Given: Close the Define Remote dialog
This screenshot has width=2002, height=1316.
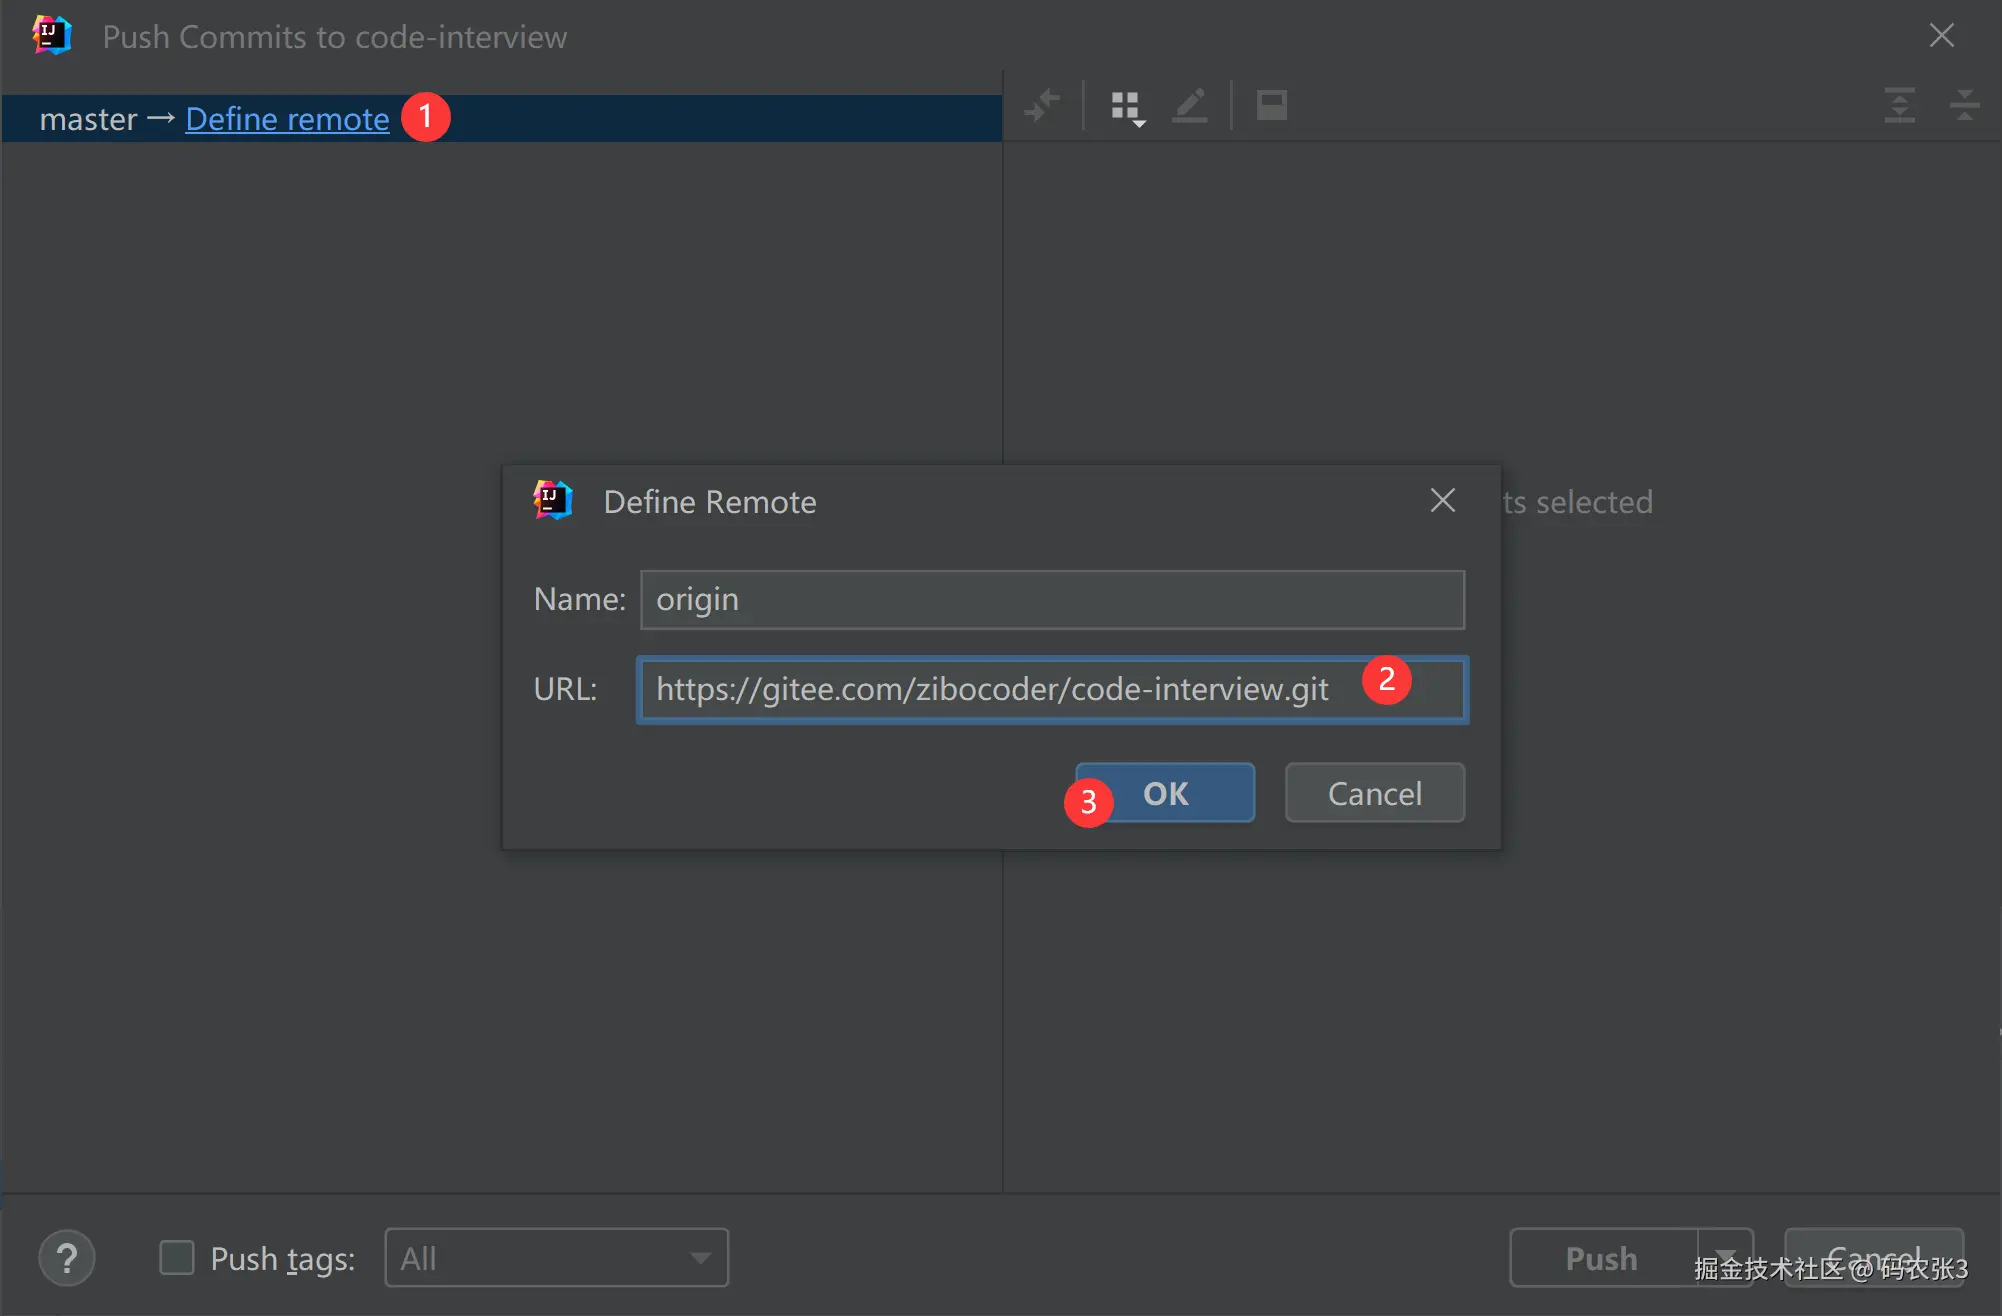Looking at the screenshot, I should click(x=1442, y=500).
